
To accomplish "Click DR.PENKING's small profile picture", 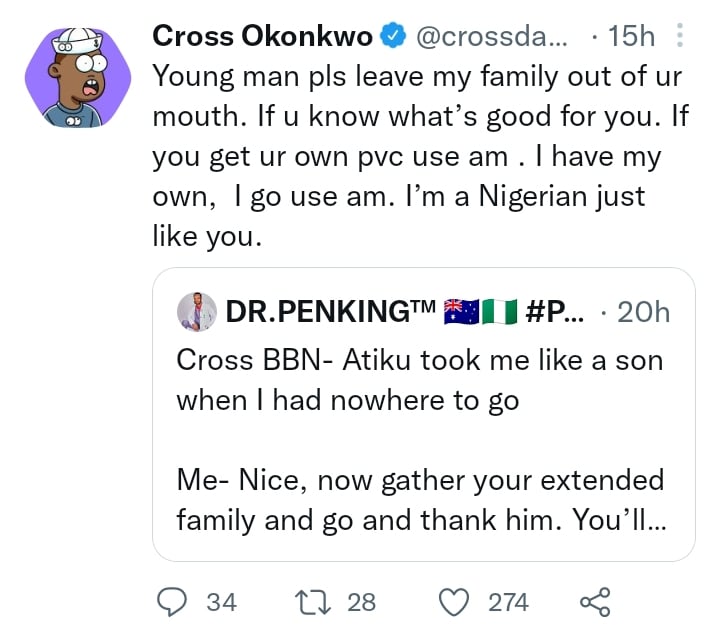I will point(197,312).
